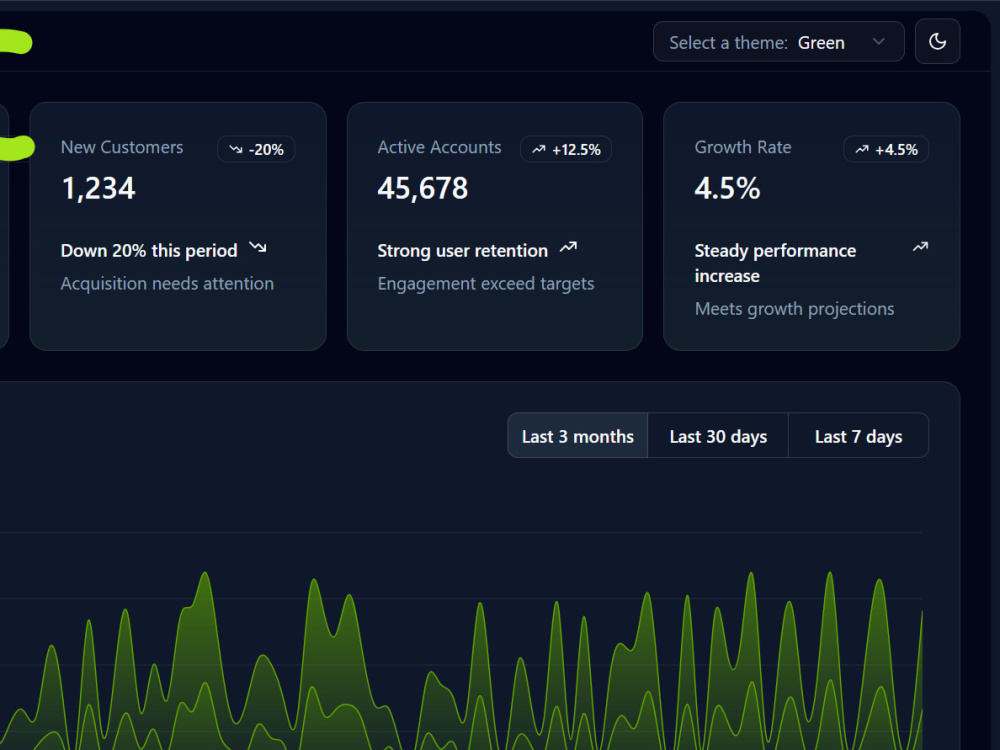Switch to Last 30 days view

[x=718, y=436]
